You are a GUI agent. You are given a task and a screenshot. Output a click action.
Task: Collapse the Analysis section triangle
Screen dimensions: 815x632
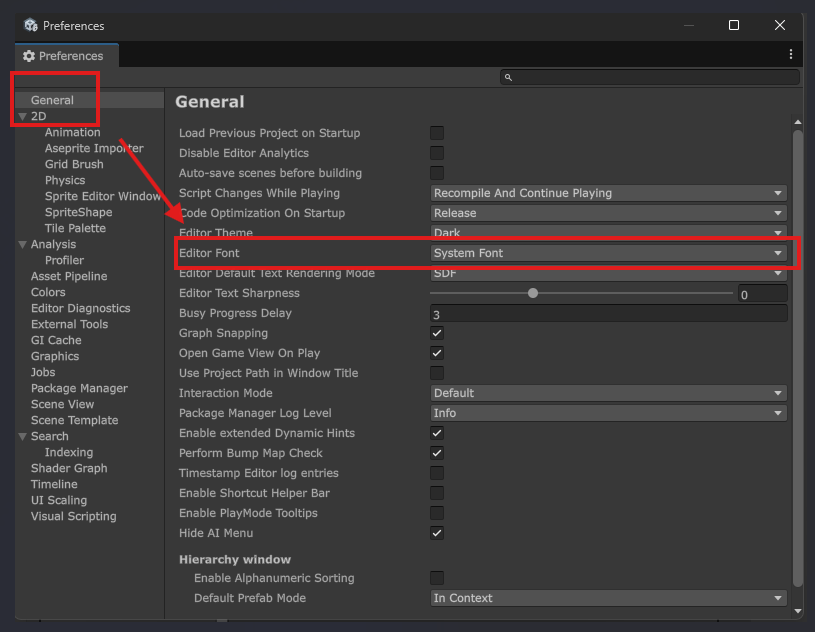click(22, 244)
